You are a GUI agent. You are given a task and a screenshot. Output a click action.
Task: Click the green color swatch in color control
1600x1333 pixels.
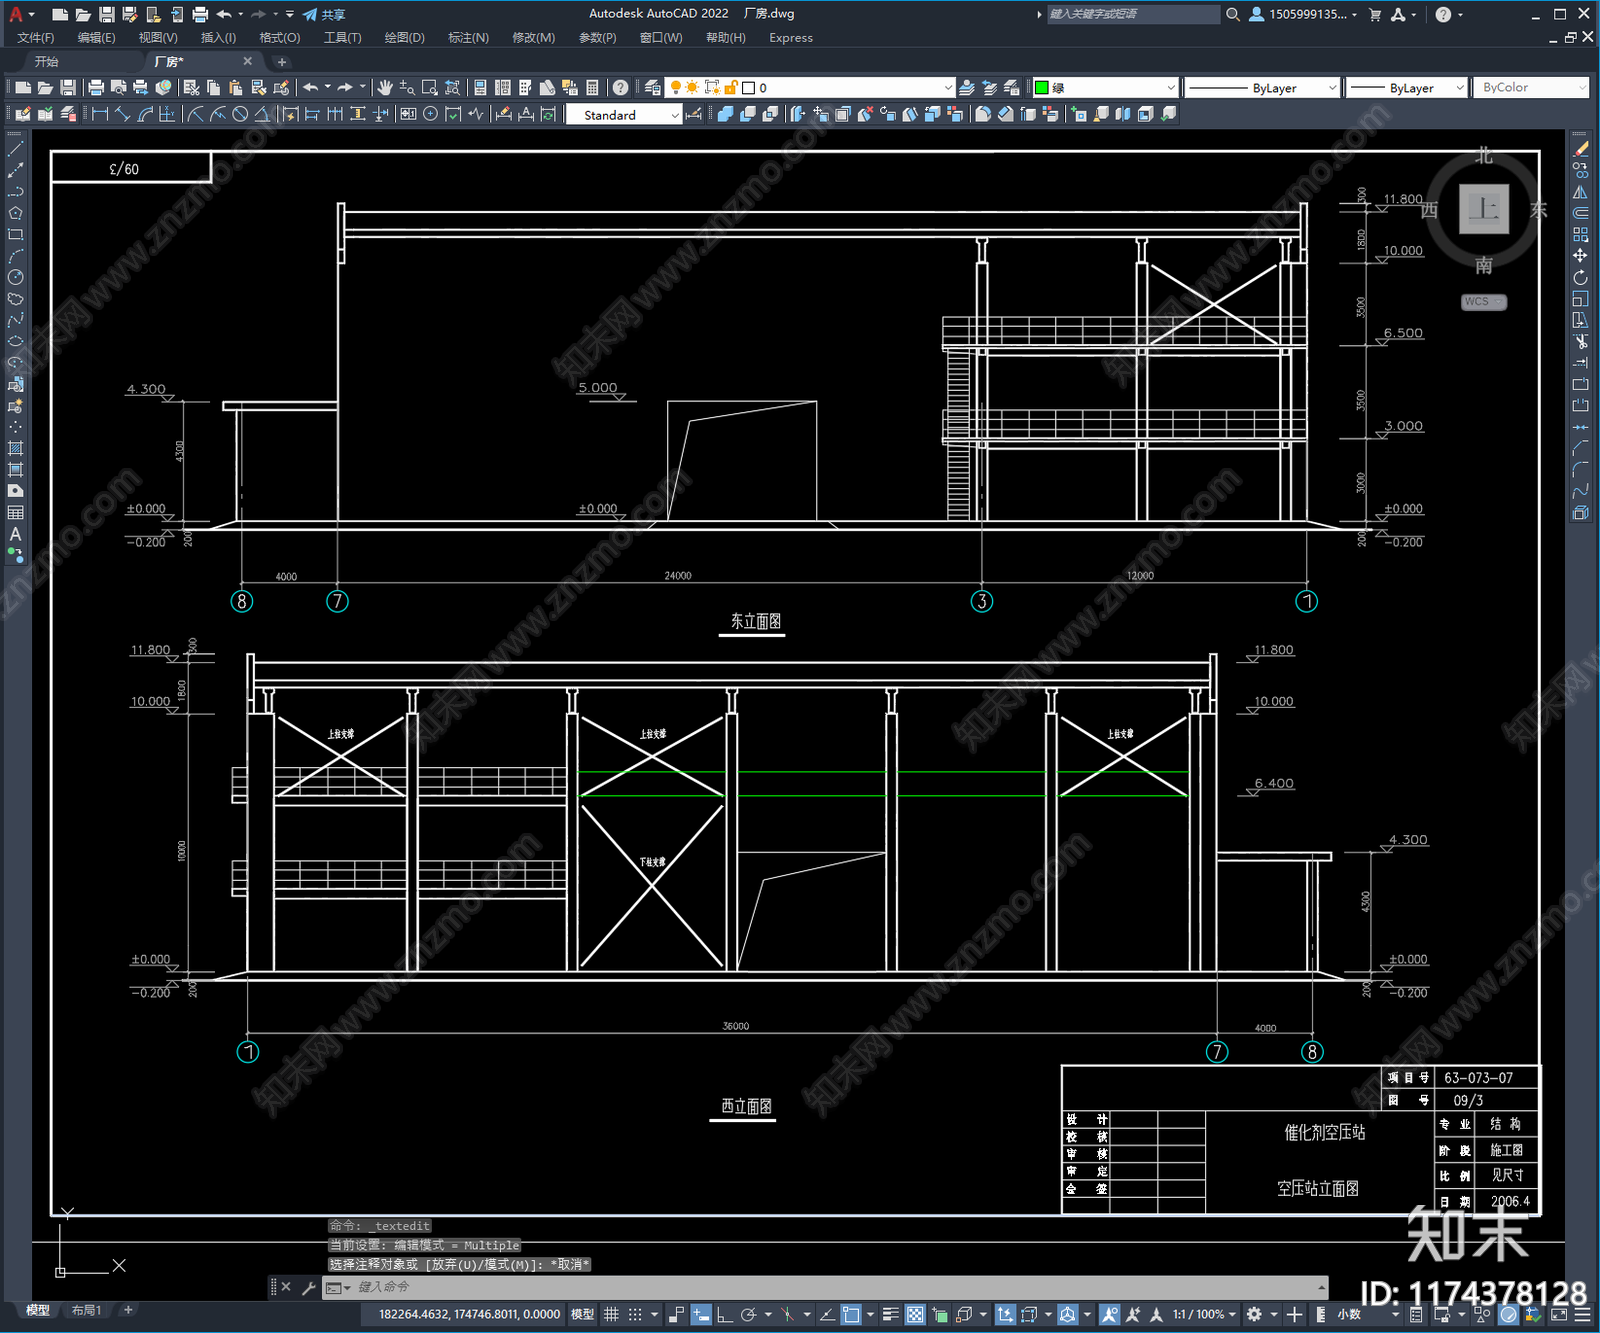1041,88
